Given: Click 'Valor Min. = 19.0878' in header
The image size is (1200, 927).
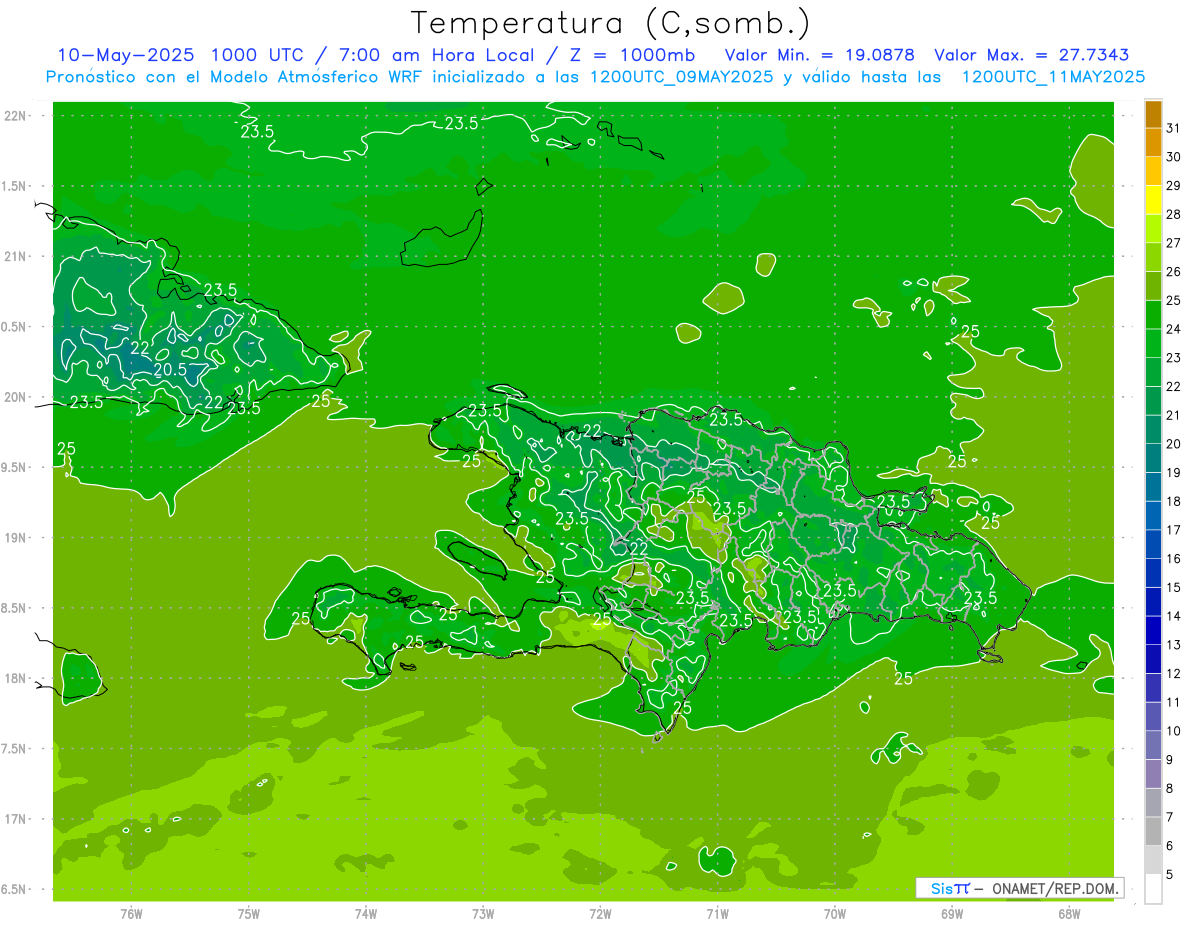Looking at the screenshot, I should (x=819, y=55).
